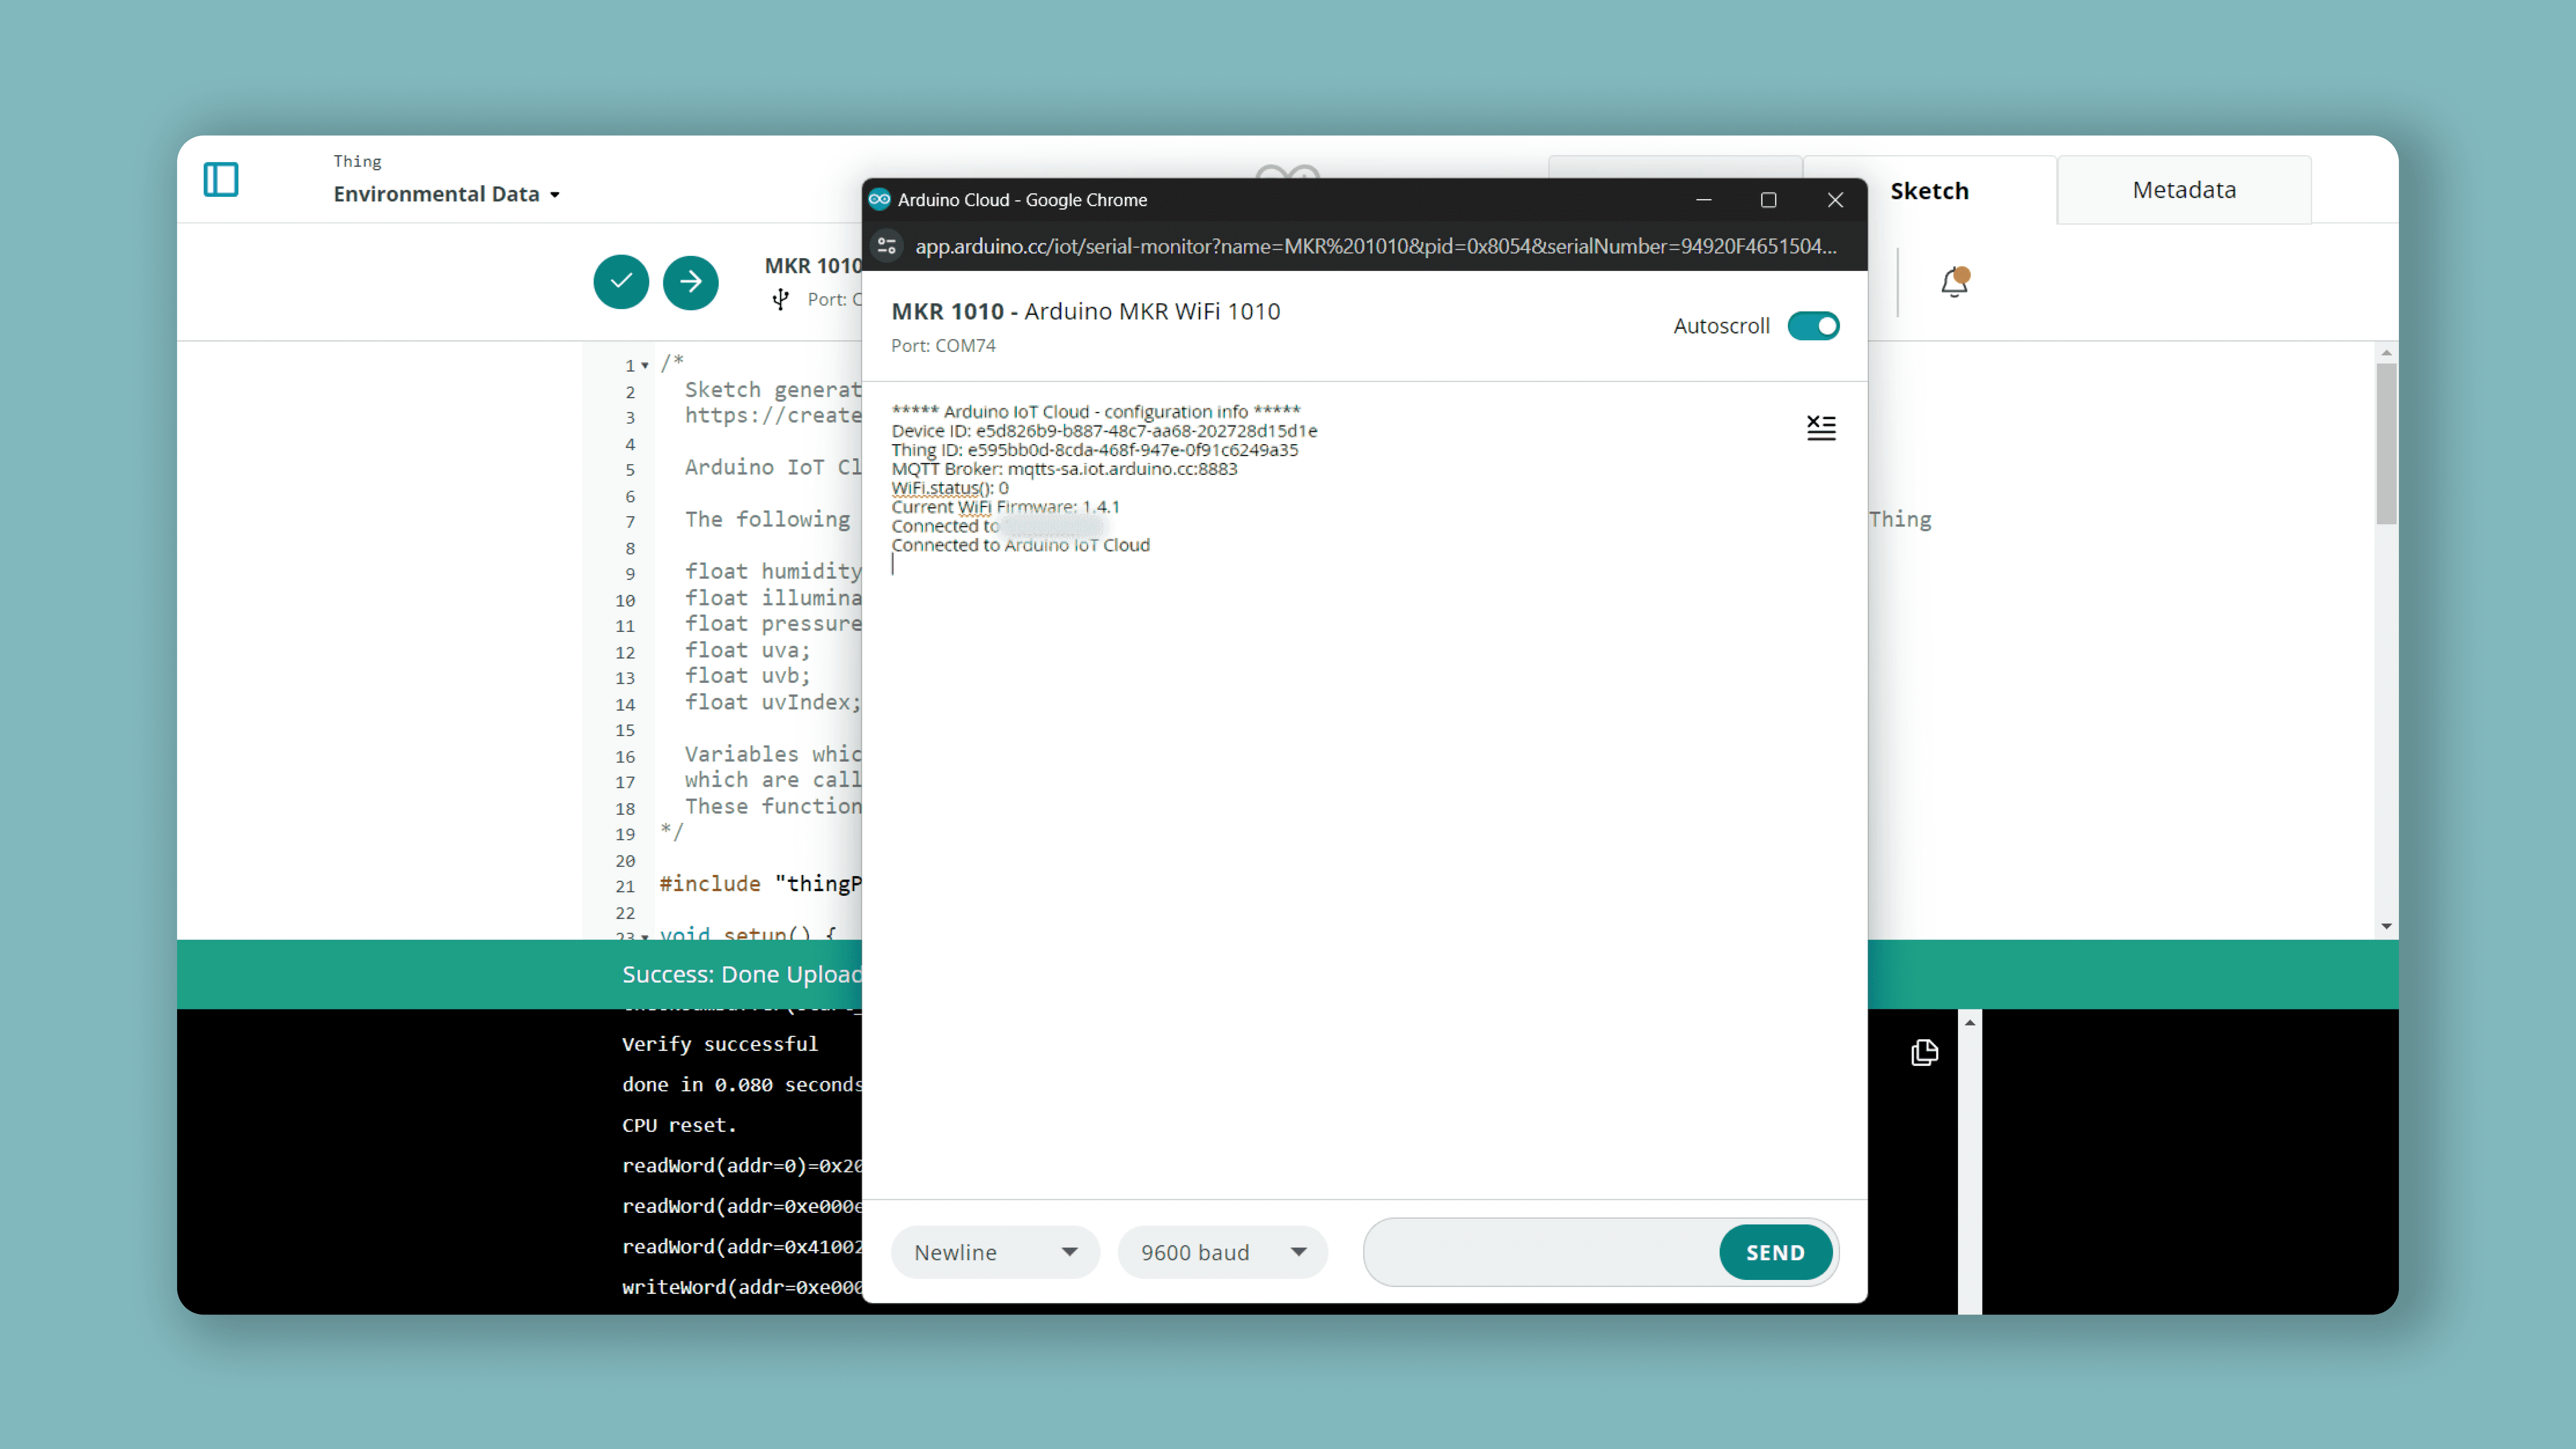
Task: Toggle the Autoscroll switch
Action: (x=1813, y=326)
